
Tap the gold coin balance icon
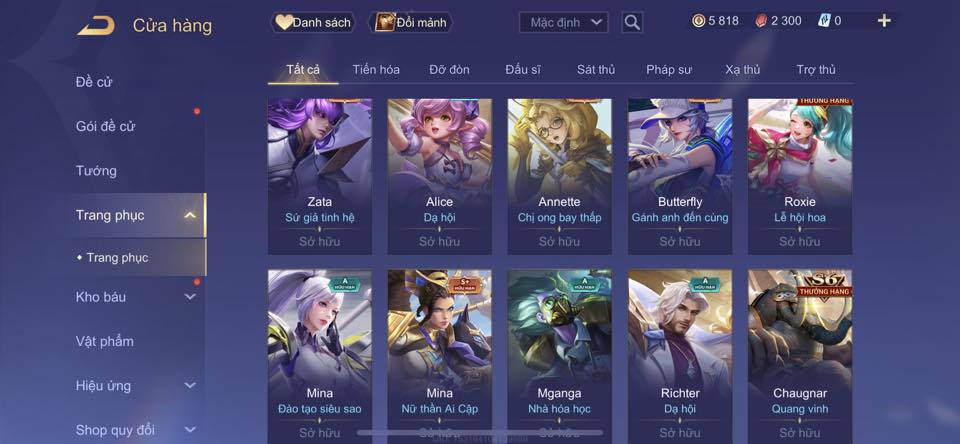699,21
